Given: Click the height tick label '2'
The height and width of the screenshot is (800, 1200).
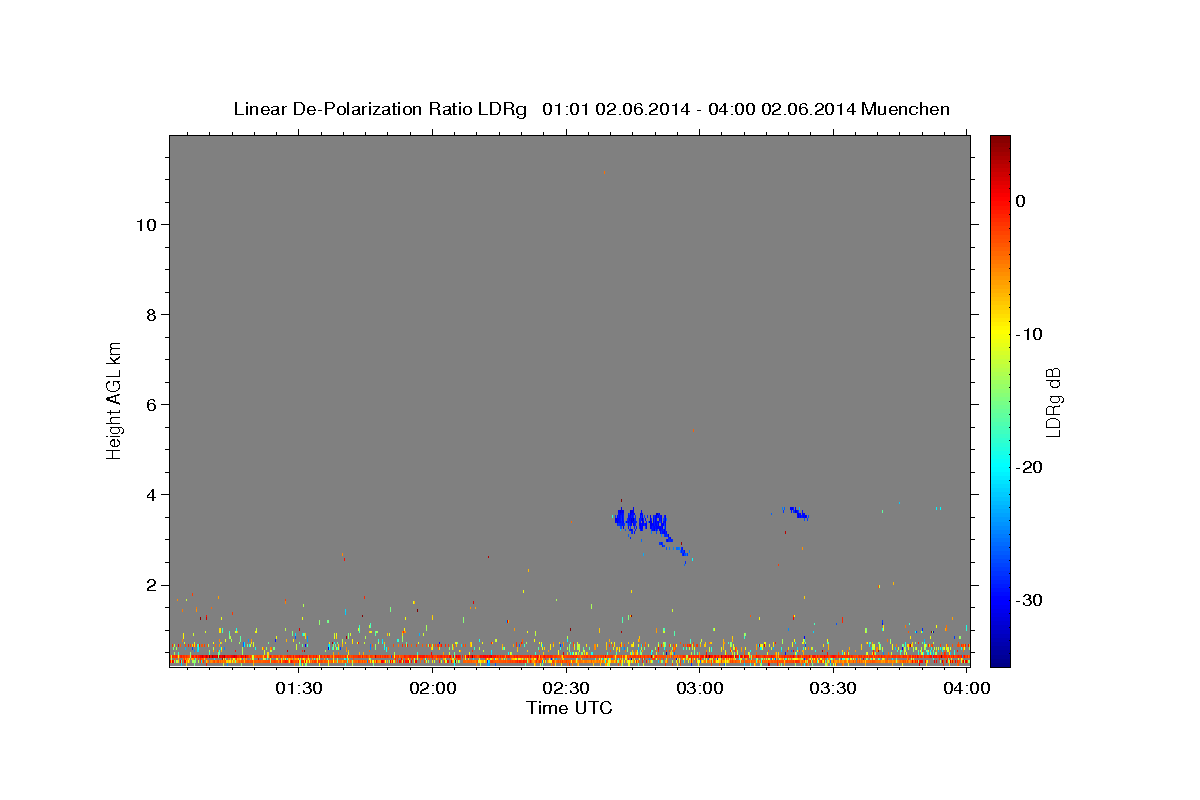Looking at the screenshot, I should [x=149, y=584].
